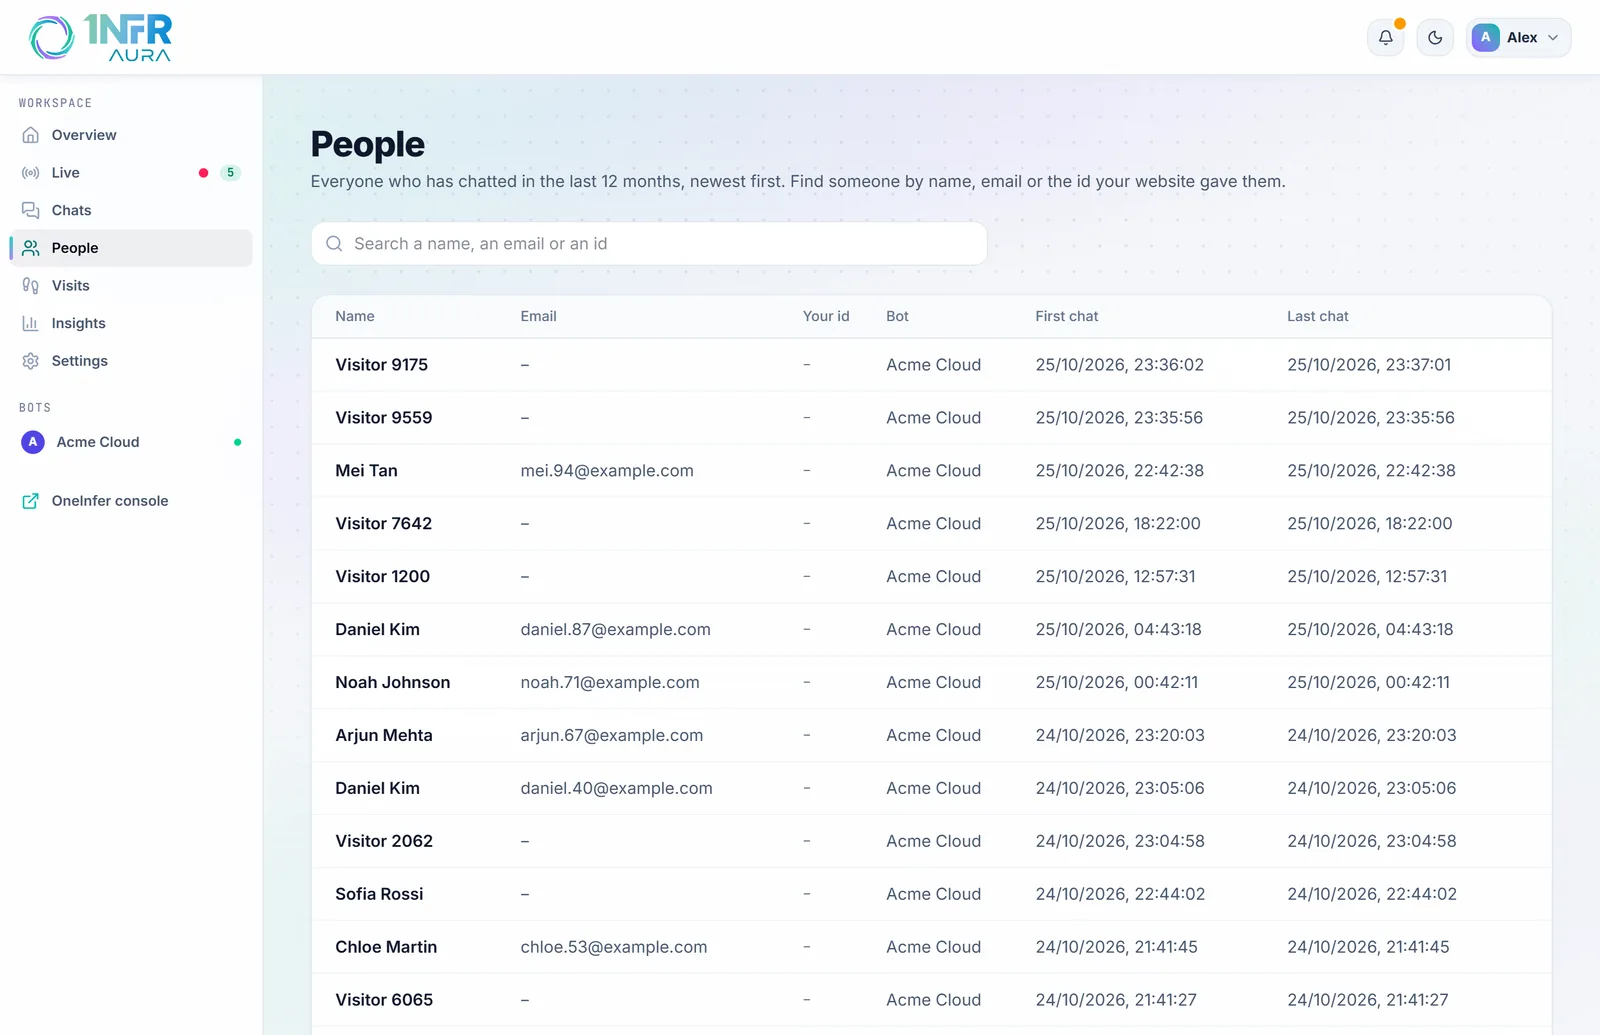Click chloe.53@example.com email
This screenshot has height=1035, width=1600.
pyautogui.click(x=614, y=948)
